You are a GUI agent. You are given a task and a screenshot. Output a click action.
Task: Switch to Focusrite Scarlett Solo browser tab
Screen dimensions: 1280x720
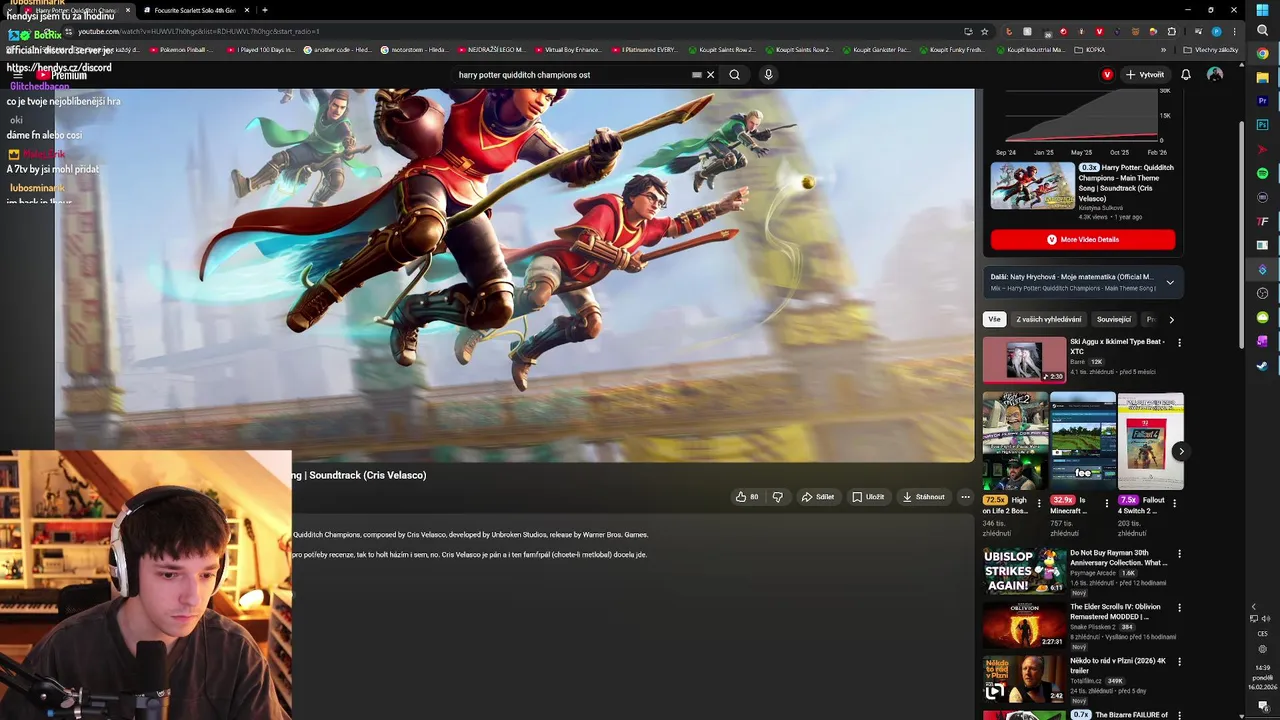(195, 10)
